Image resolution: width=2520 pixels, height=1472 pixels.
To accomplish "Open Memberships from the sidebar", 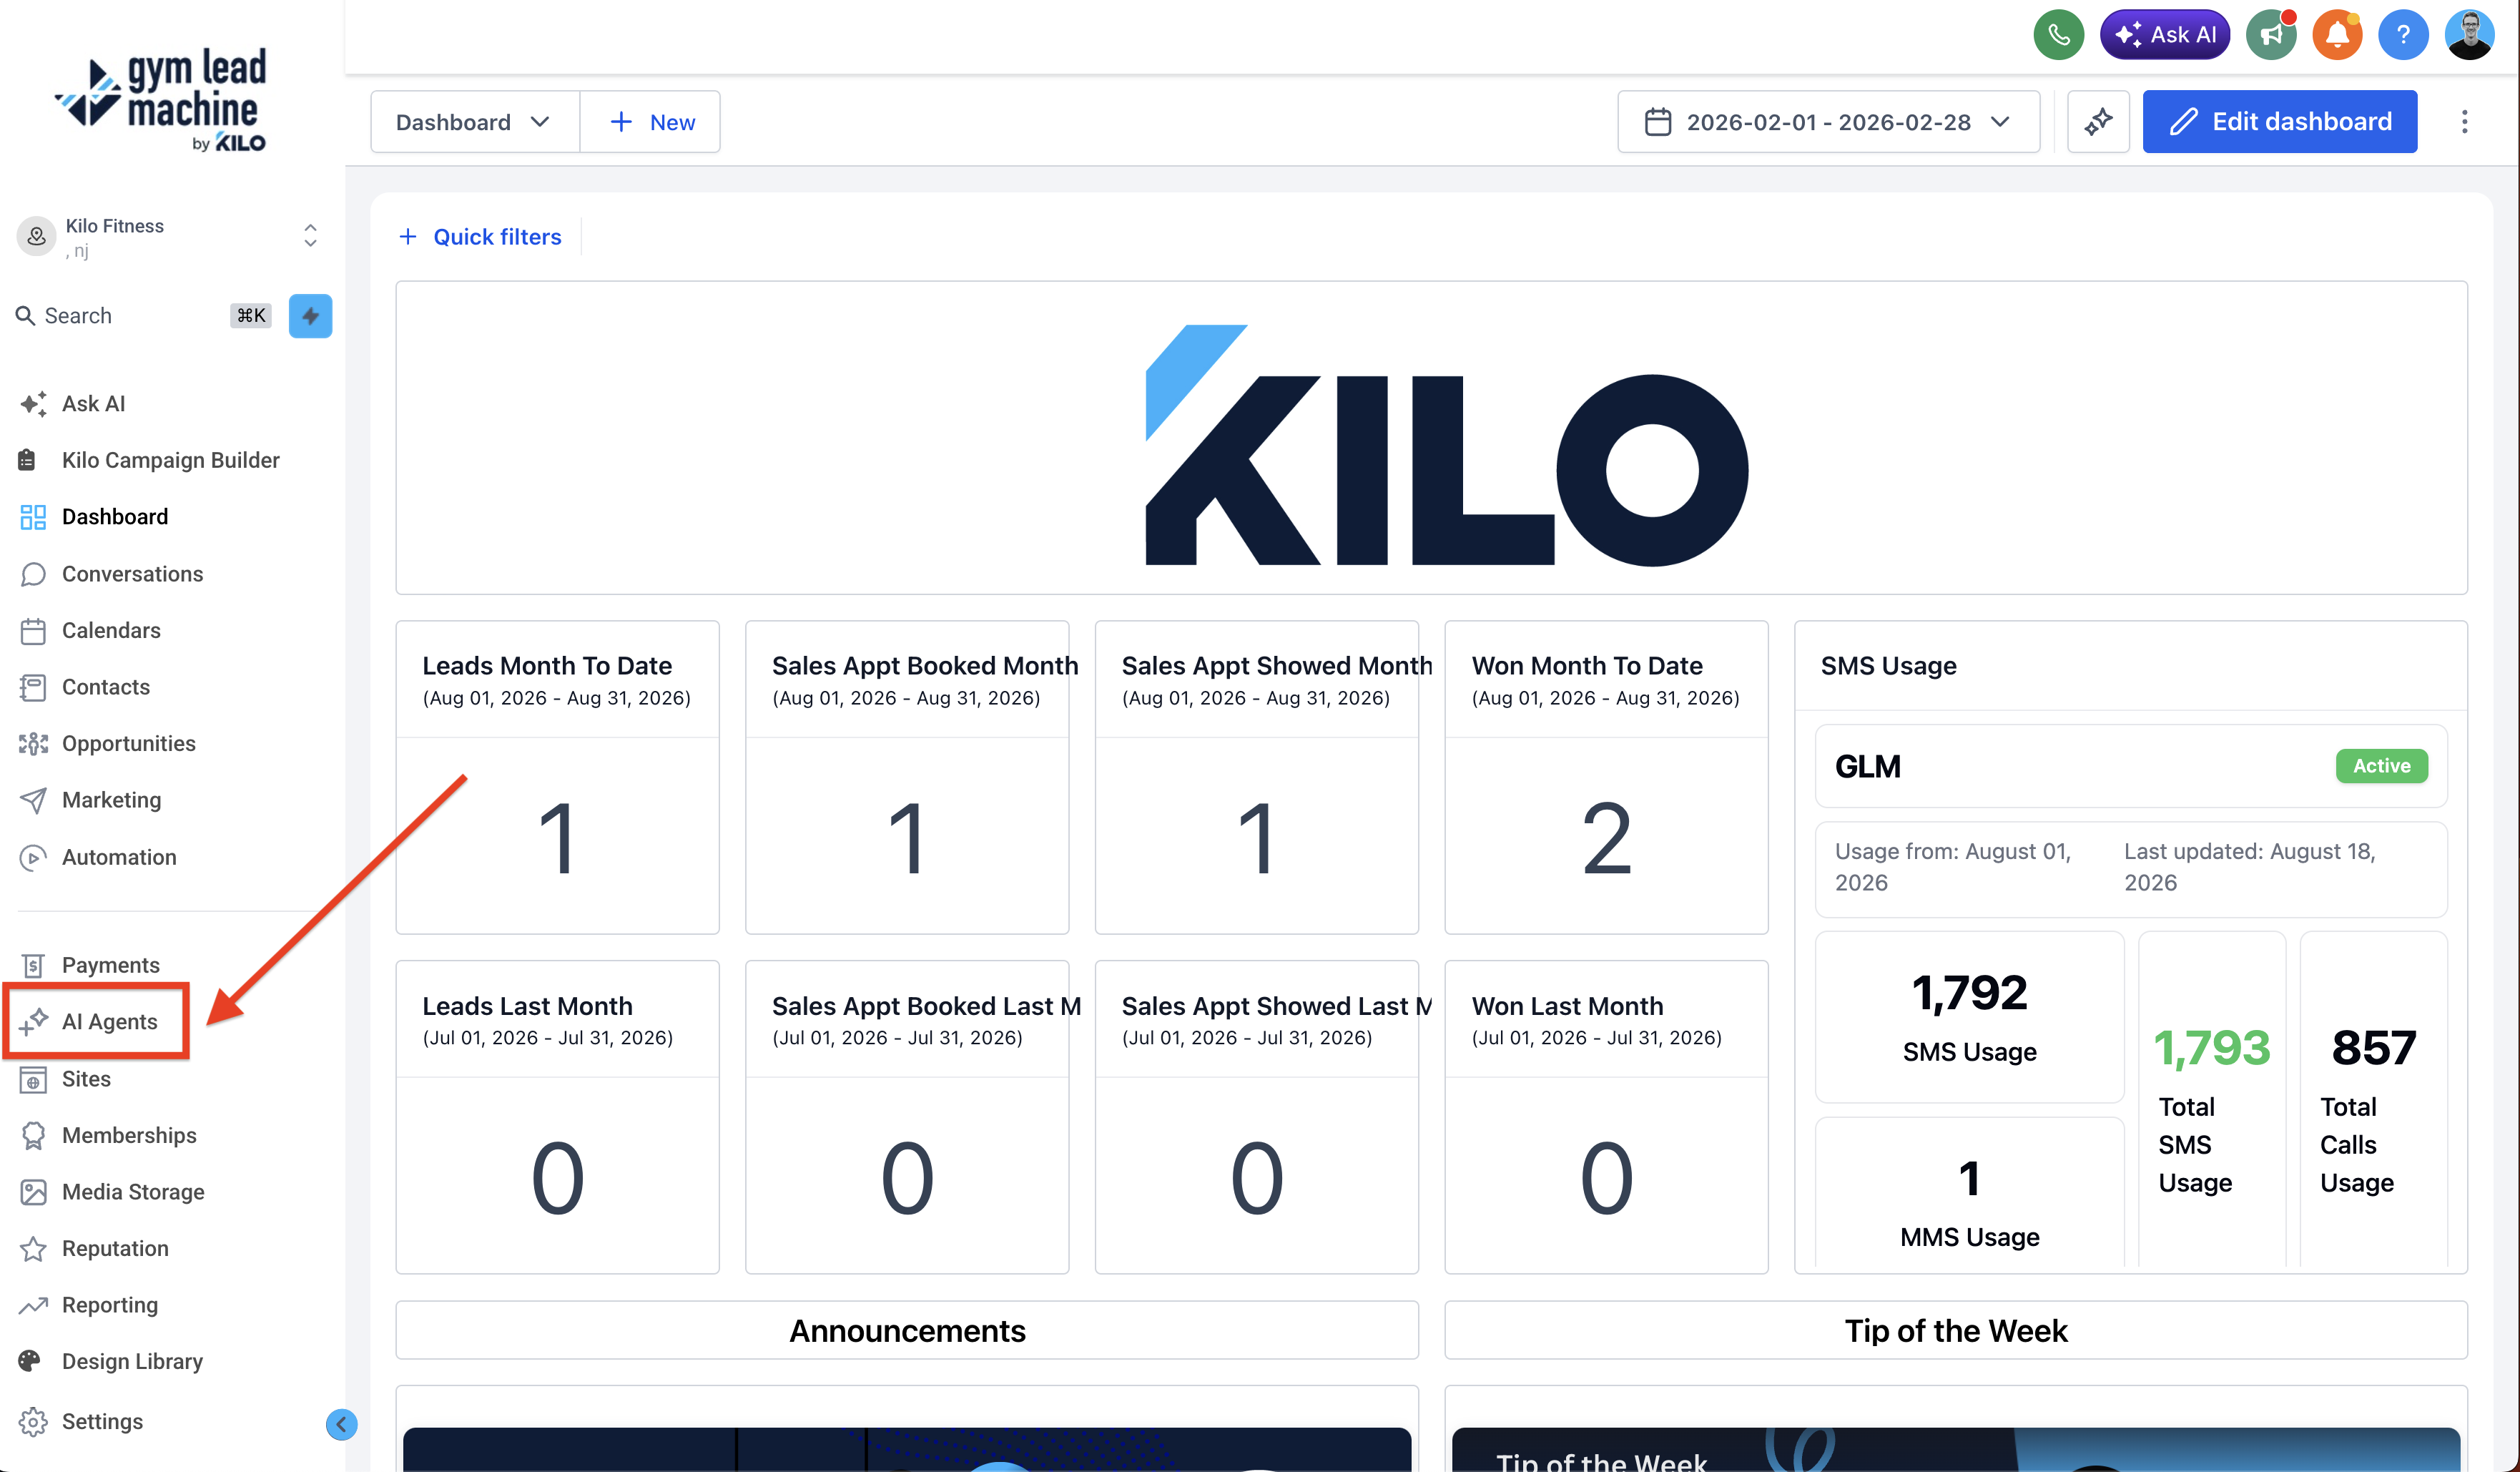I will pos(129,1135).
